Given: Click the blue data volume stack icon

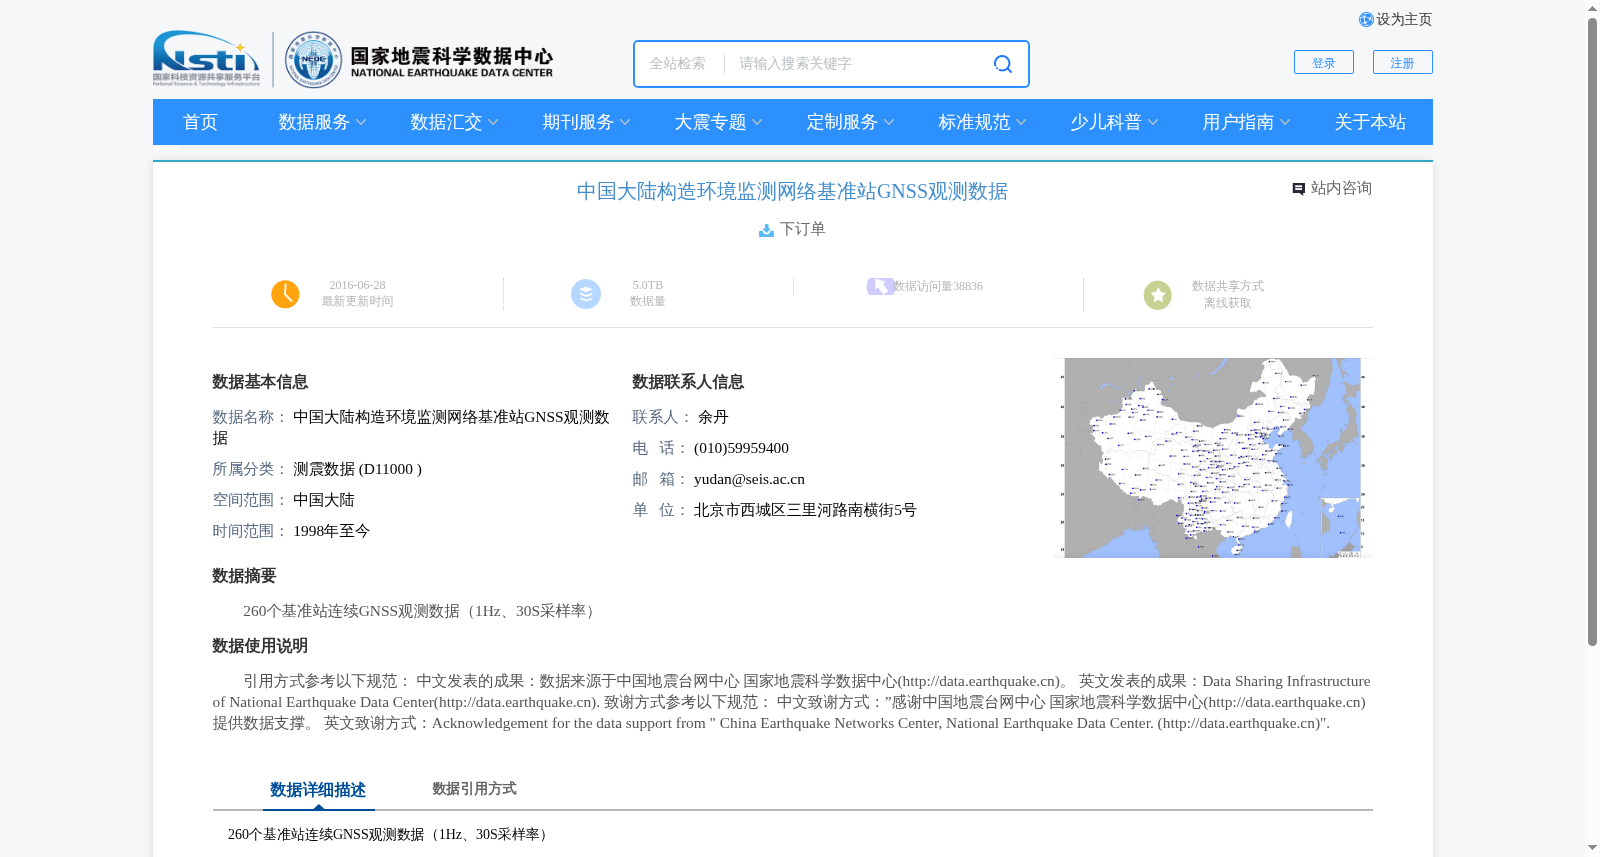Looking at the screenshot, I should [x=586, y=294].
